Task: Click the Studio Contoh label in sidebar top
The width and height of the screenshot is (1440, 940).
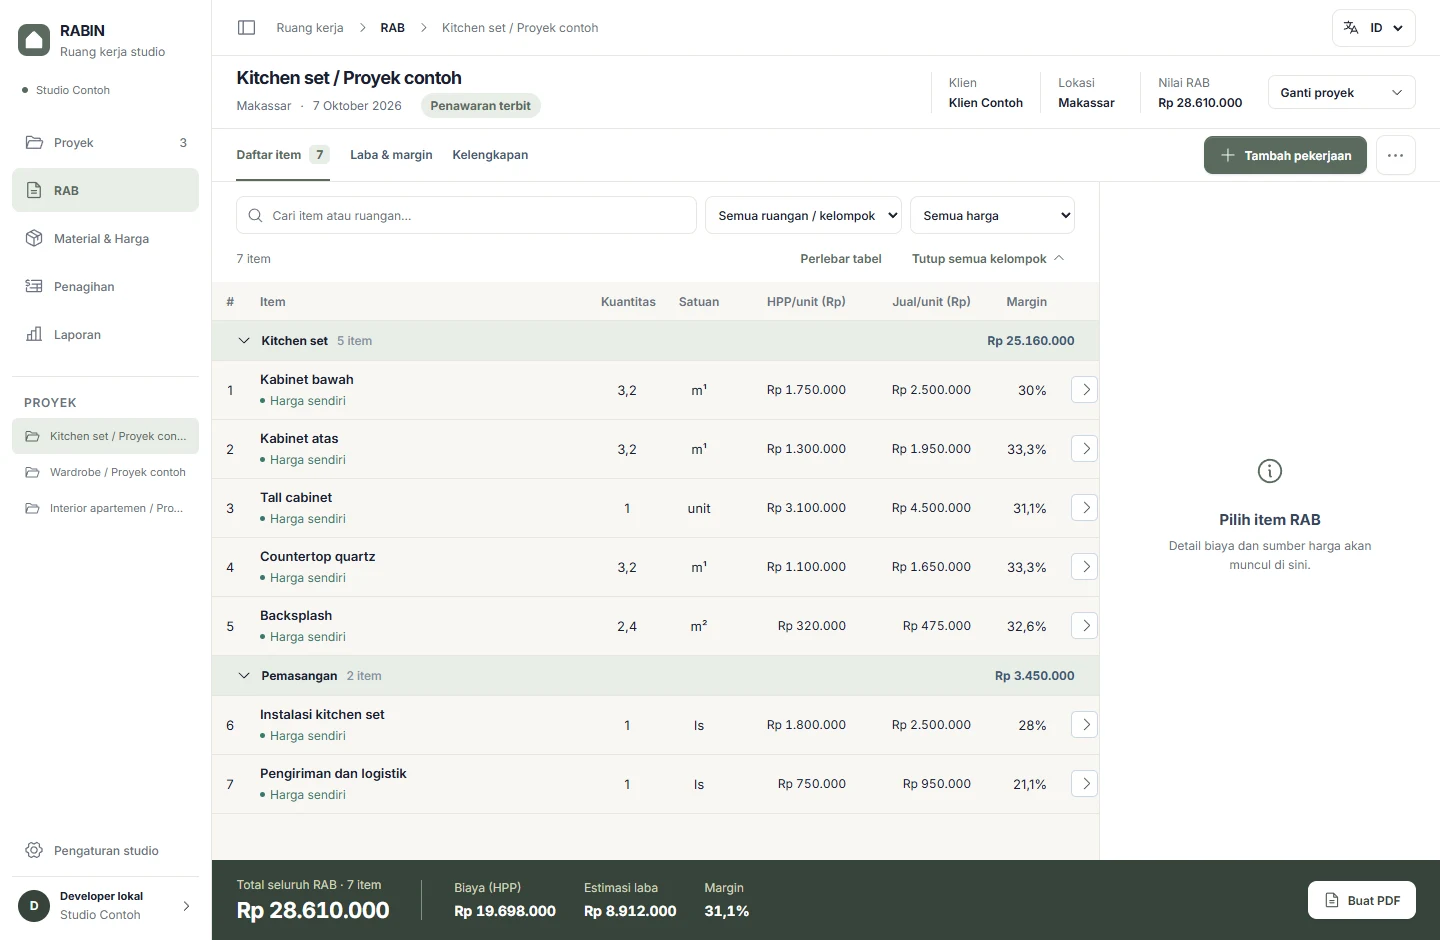Action: click(73, 90)
